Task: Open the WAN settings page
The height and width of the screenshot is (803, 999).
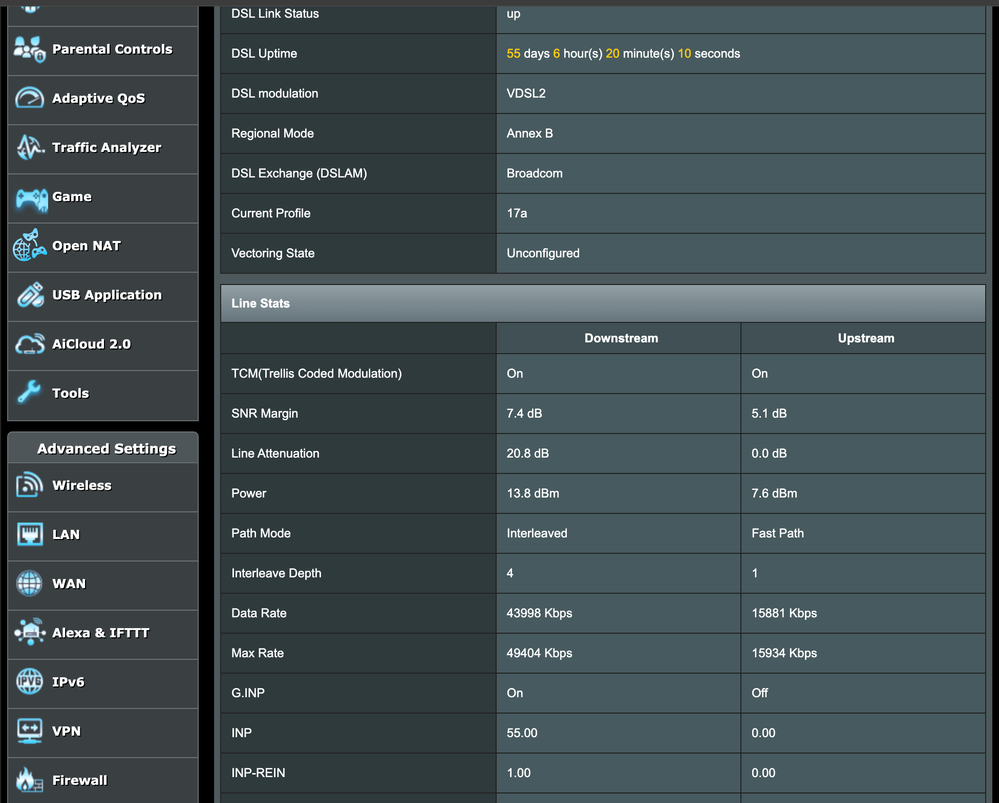Action: [x=69, y=584]
